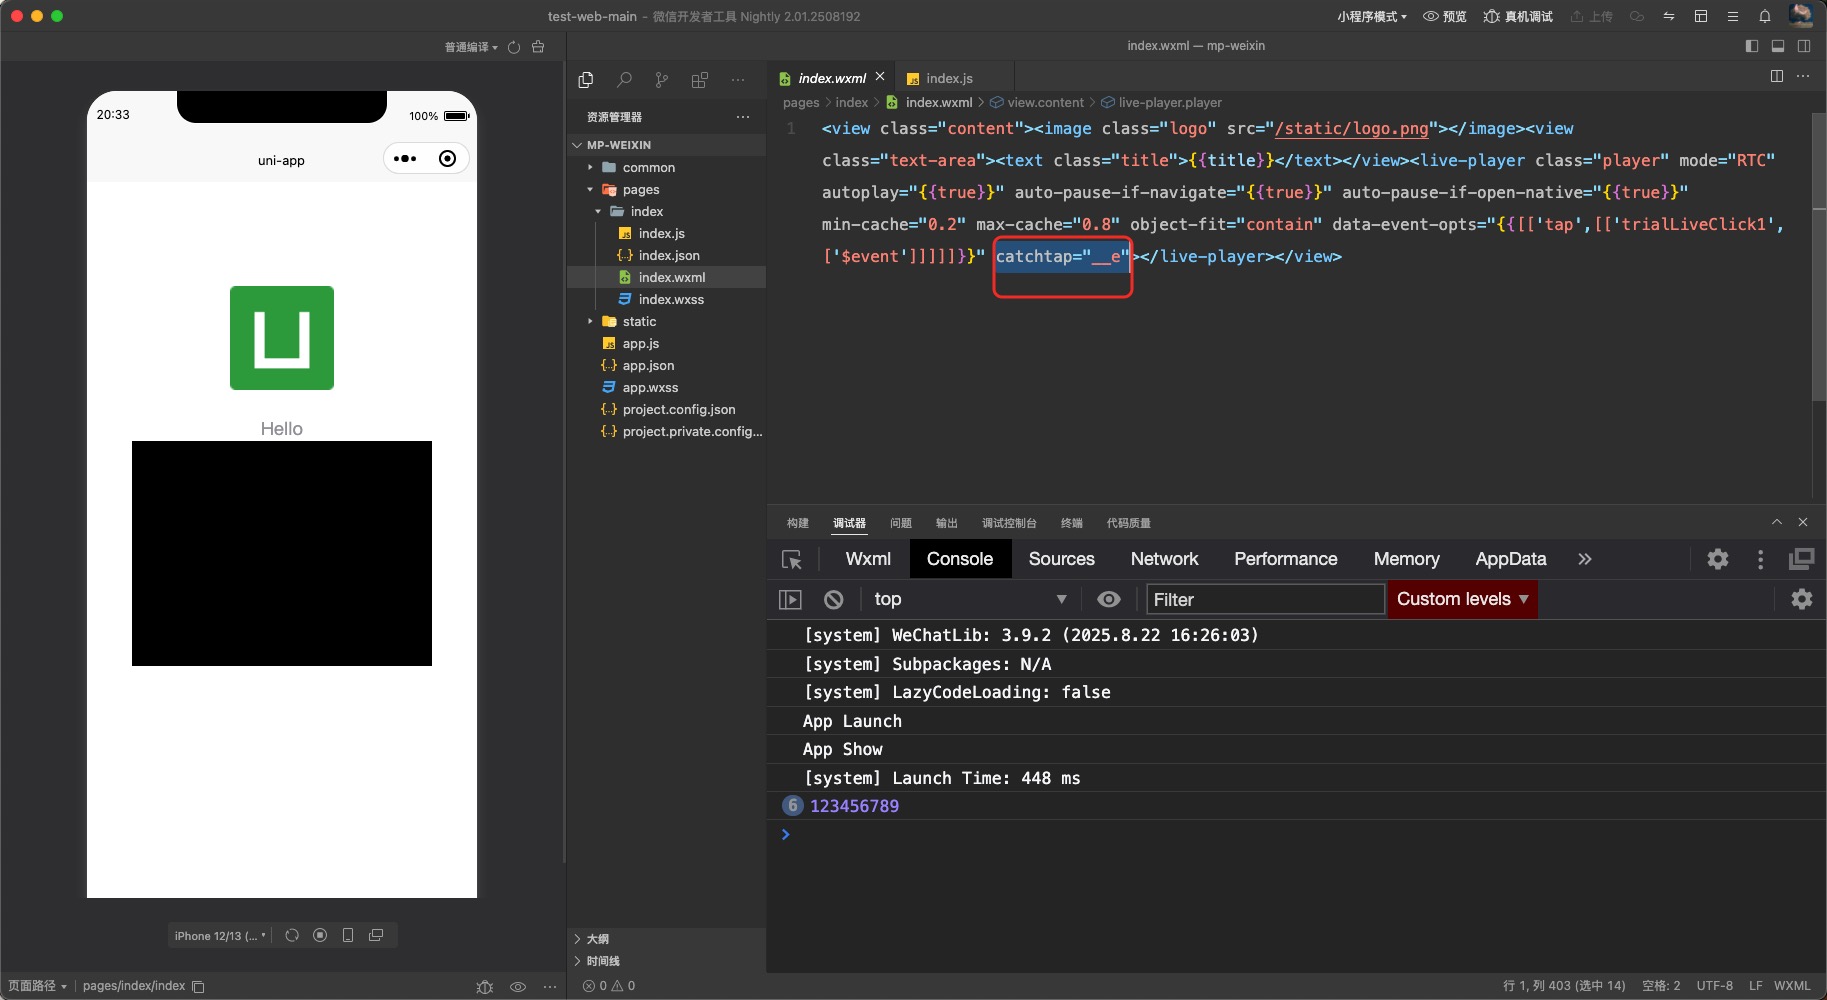
Task: Clear the console with the ban icon
Action: click(833, 599)
